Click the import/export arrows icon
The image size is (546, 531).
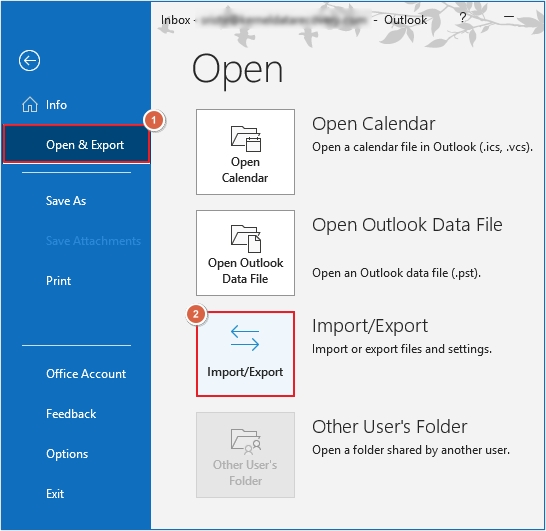point(245,337)
